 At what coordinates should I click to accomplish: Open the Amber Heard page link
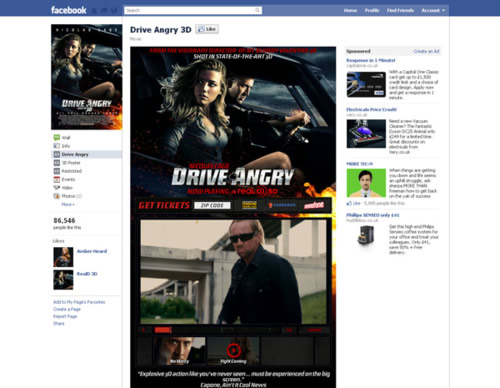coord(92,251)
